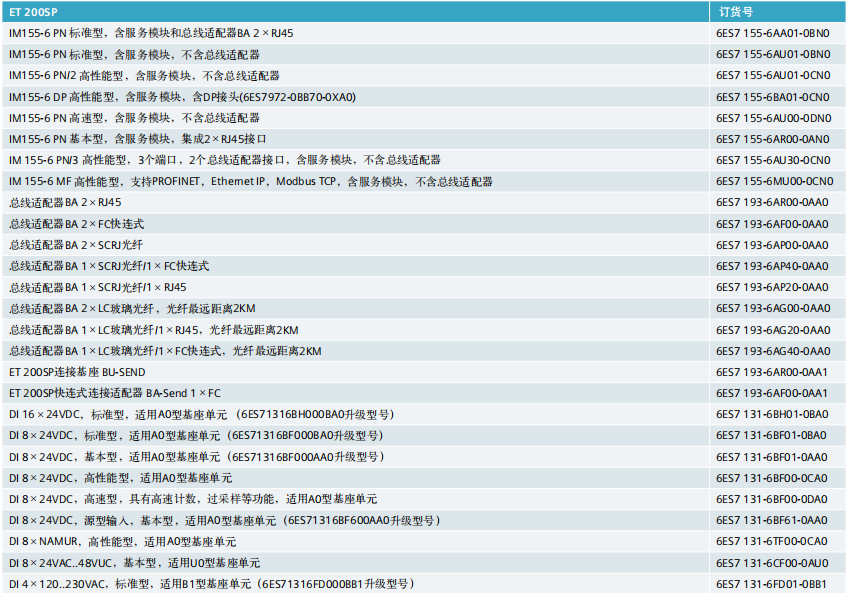
Task: Click IM155-6 PN 标准型 row with BA 2×RJ45
Action: point(151,33)
